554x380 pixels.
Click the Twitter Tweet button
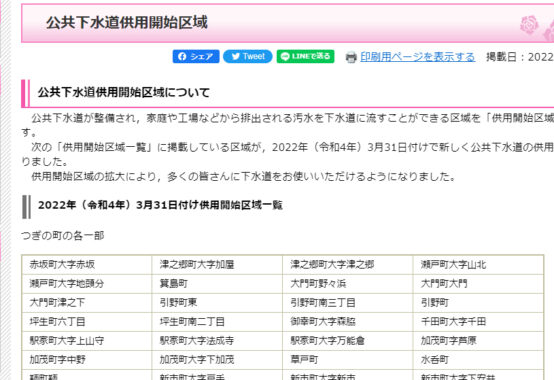click(248, 57)
